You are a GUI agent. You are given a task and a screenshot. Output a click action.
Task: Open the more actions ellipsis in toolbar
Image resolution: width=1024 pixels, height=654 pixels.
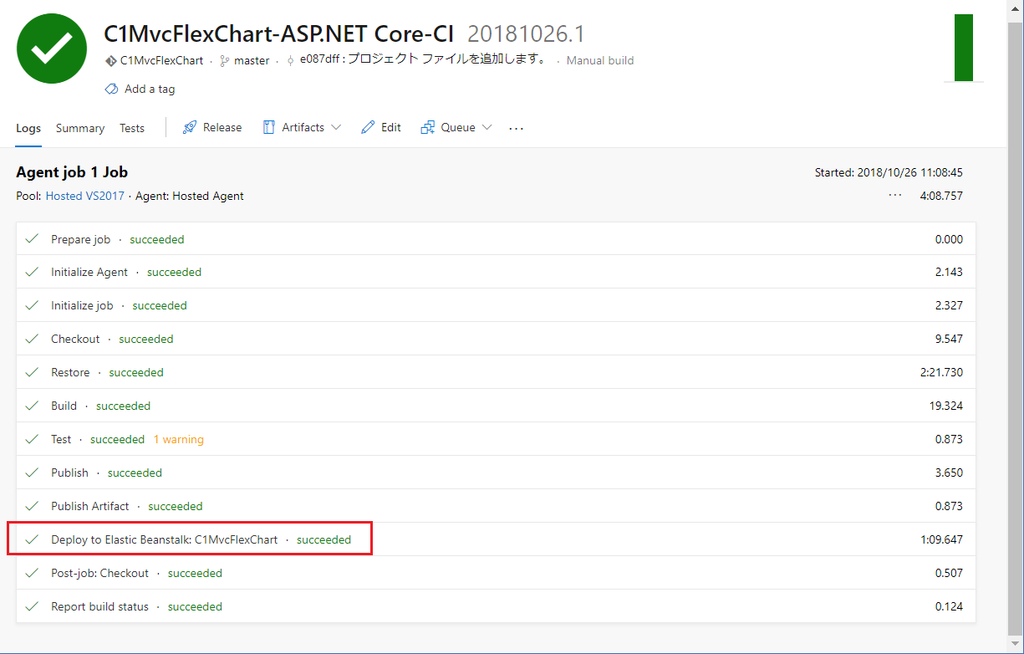point(516,128)
